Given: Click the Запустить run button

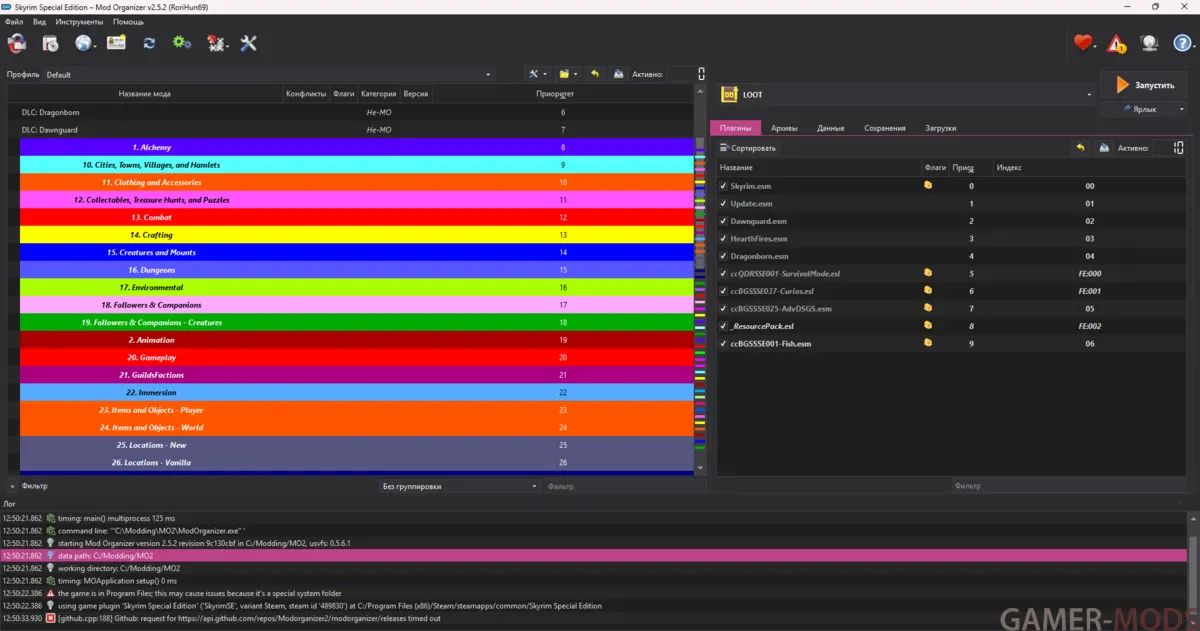Looking at the screenshot, I should point(1145,86).
